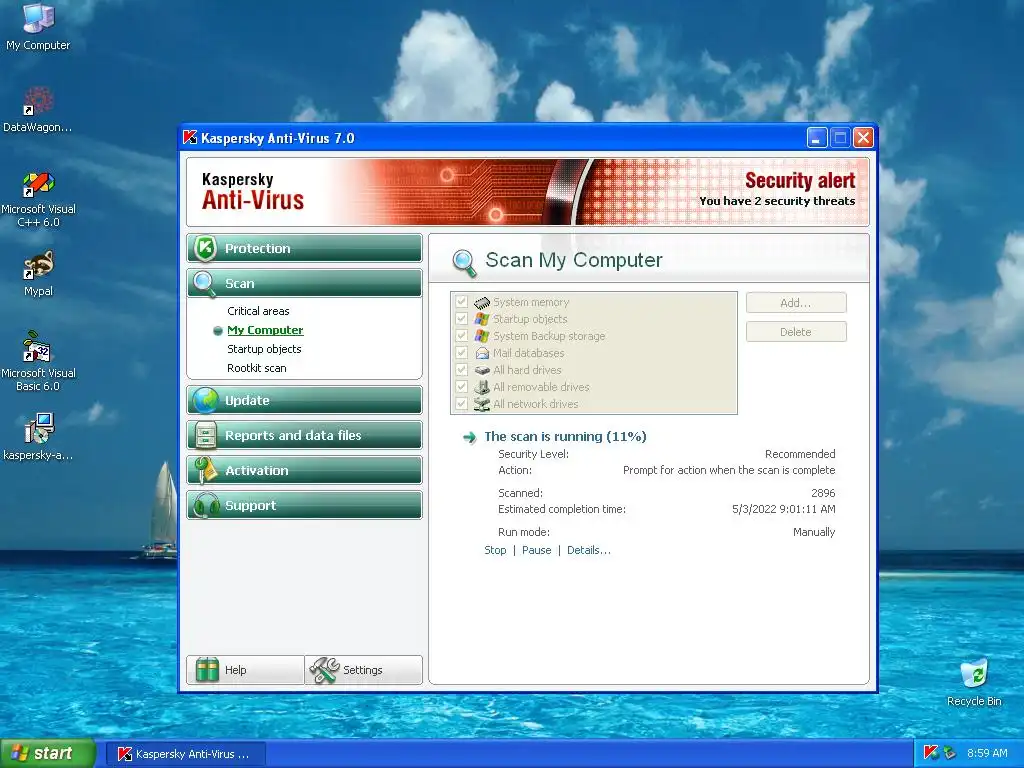Click the Settings tools icon
Image resolution: width=1024 pixels, height=768 pixels.
tap(324, 670)
